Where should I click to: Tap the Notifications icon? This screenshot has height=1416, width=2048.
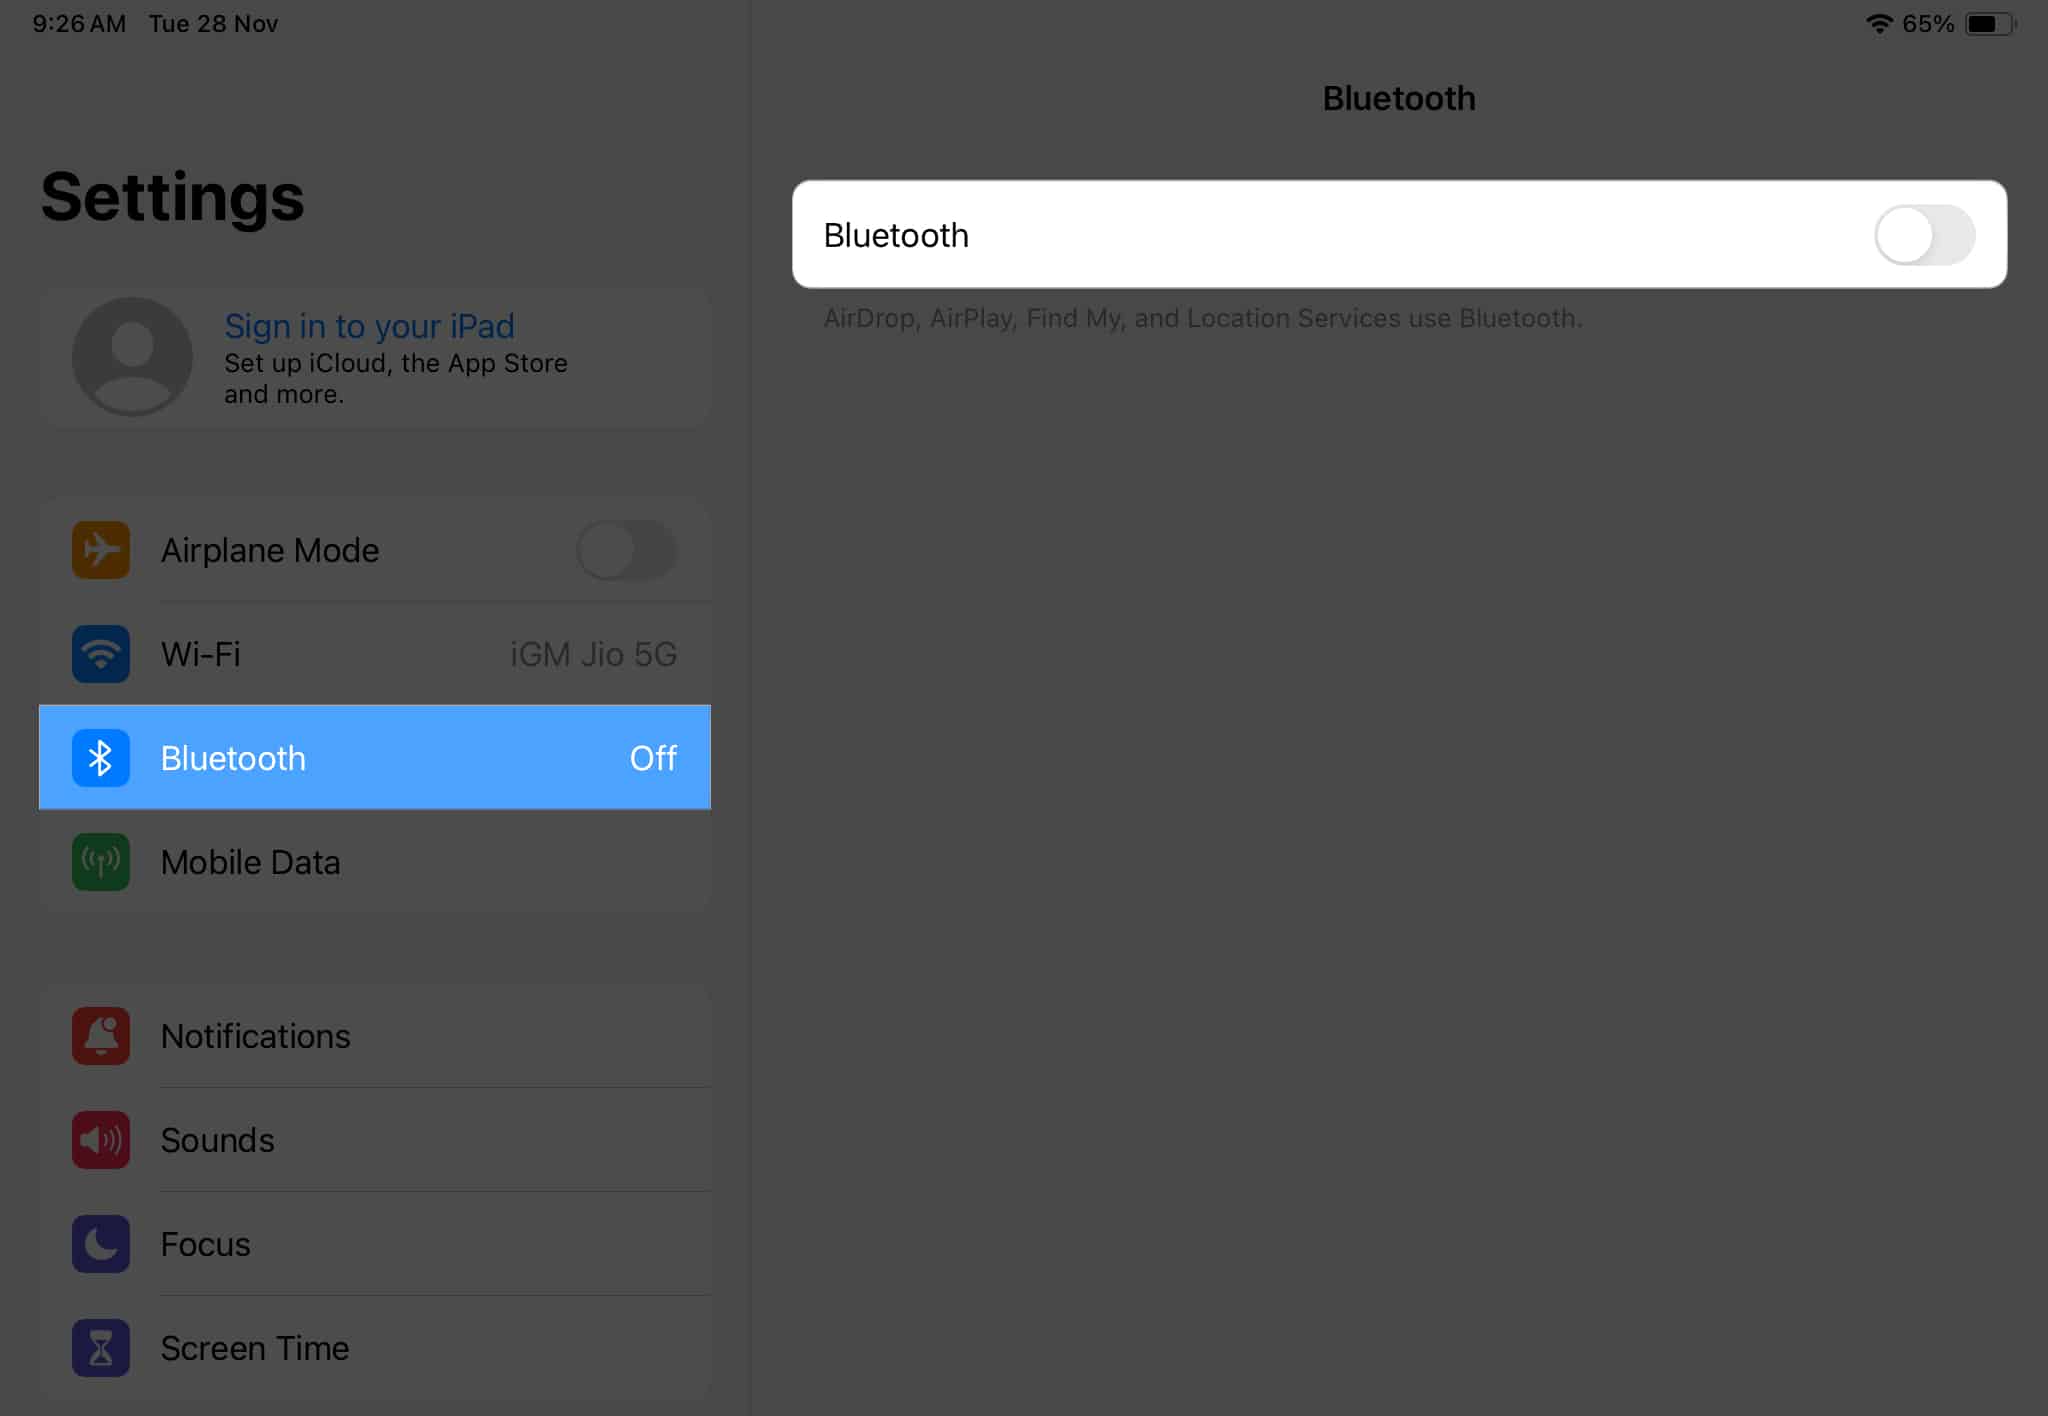tap(100, 1033)
